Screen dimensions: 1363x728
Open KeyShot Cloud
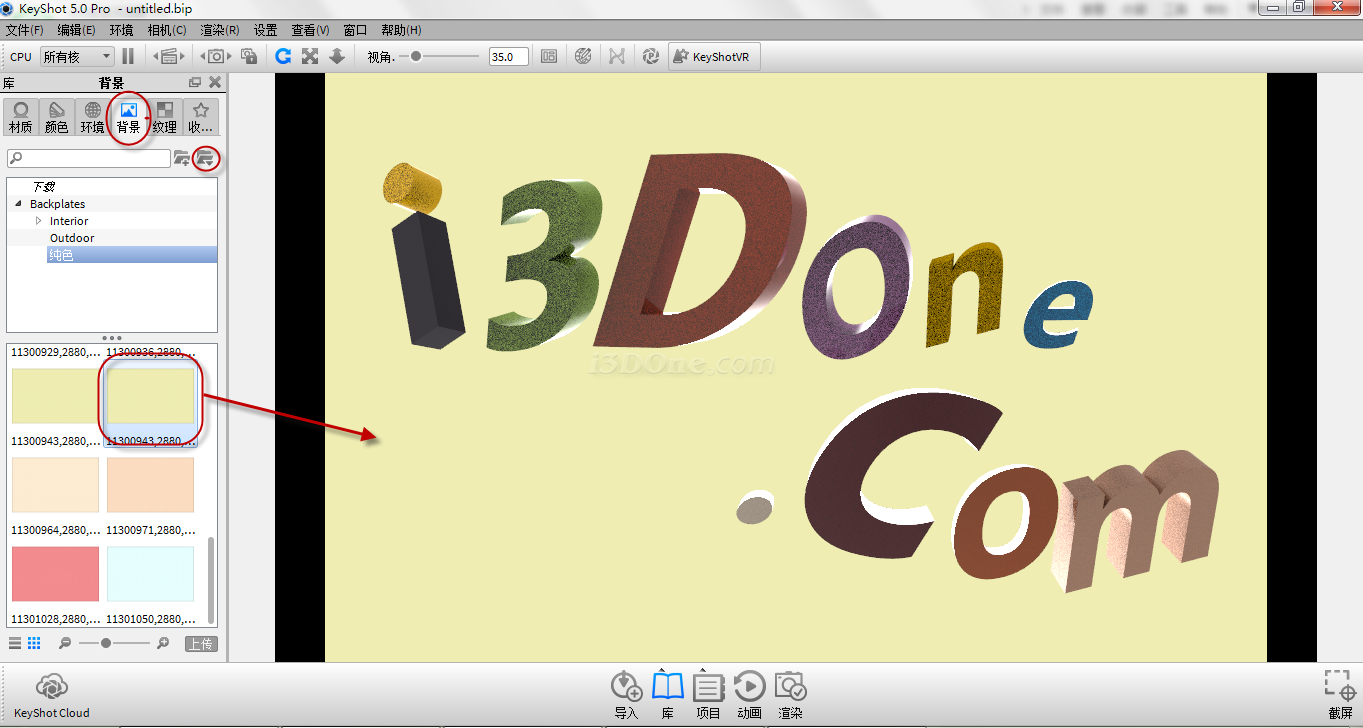52,695
